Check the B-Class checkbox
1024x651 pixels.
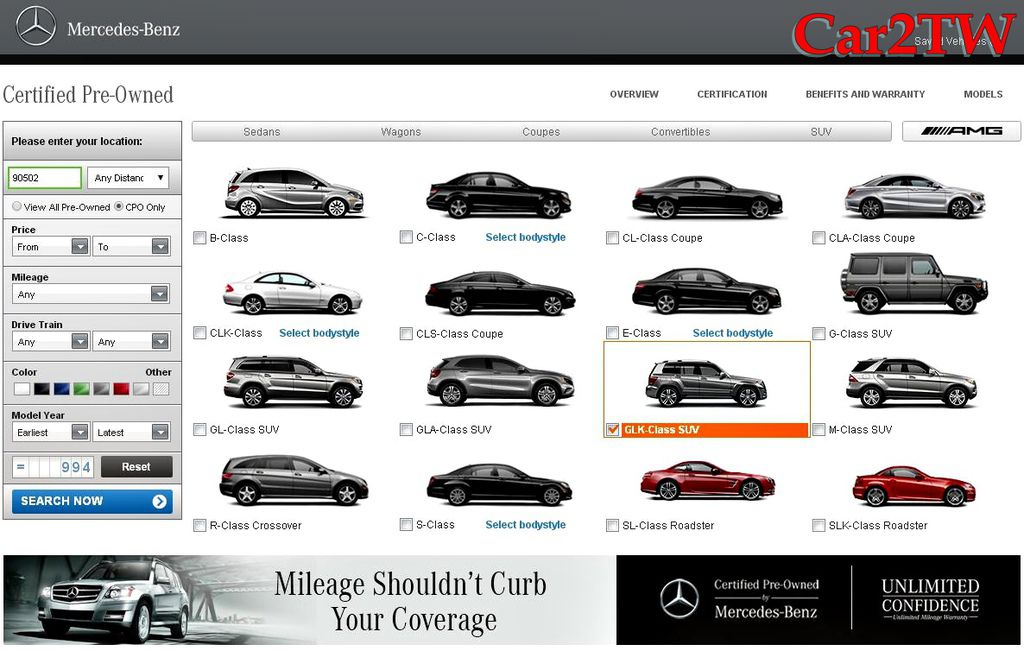pyautogui.click(x=200, y=238)
